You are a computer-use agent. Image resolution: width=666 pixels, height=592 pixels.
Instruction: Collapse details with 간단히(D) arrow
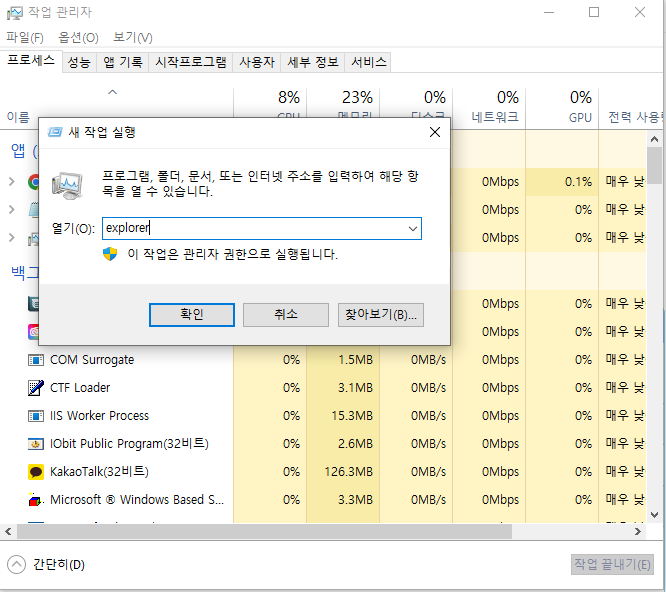[16, 564]
